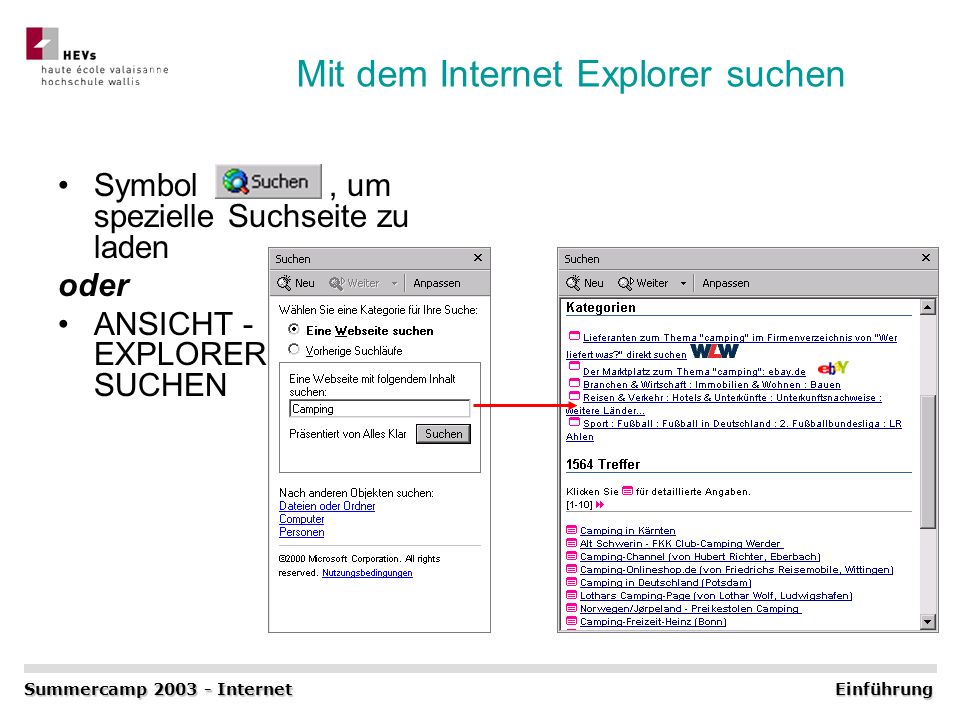960x720 pixels.
Task: Open the Nutzungsbedingungen link
Action: pos(367,573)
